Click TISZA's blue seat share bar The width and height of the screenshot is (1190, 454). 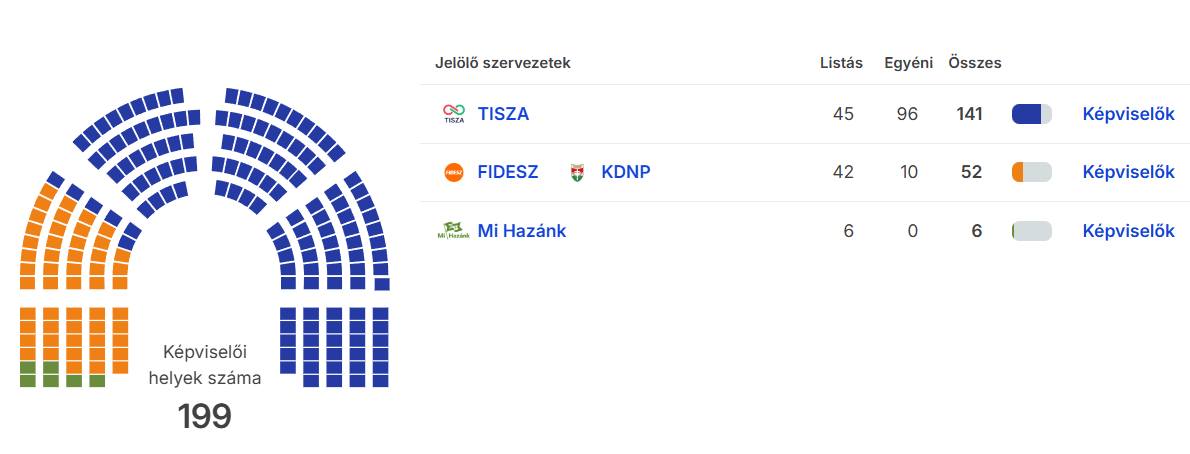click(1031, 114)
